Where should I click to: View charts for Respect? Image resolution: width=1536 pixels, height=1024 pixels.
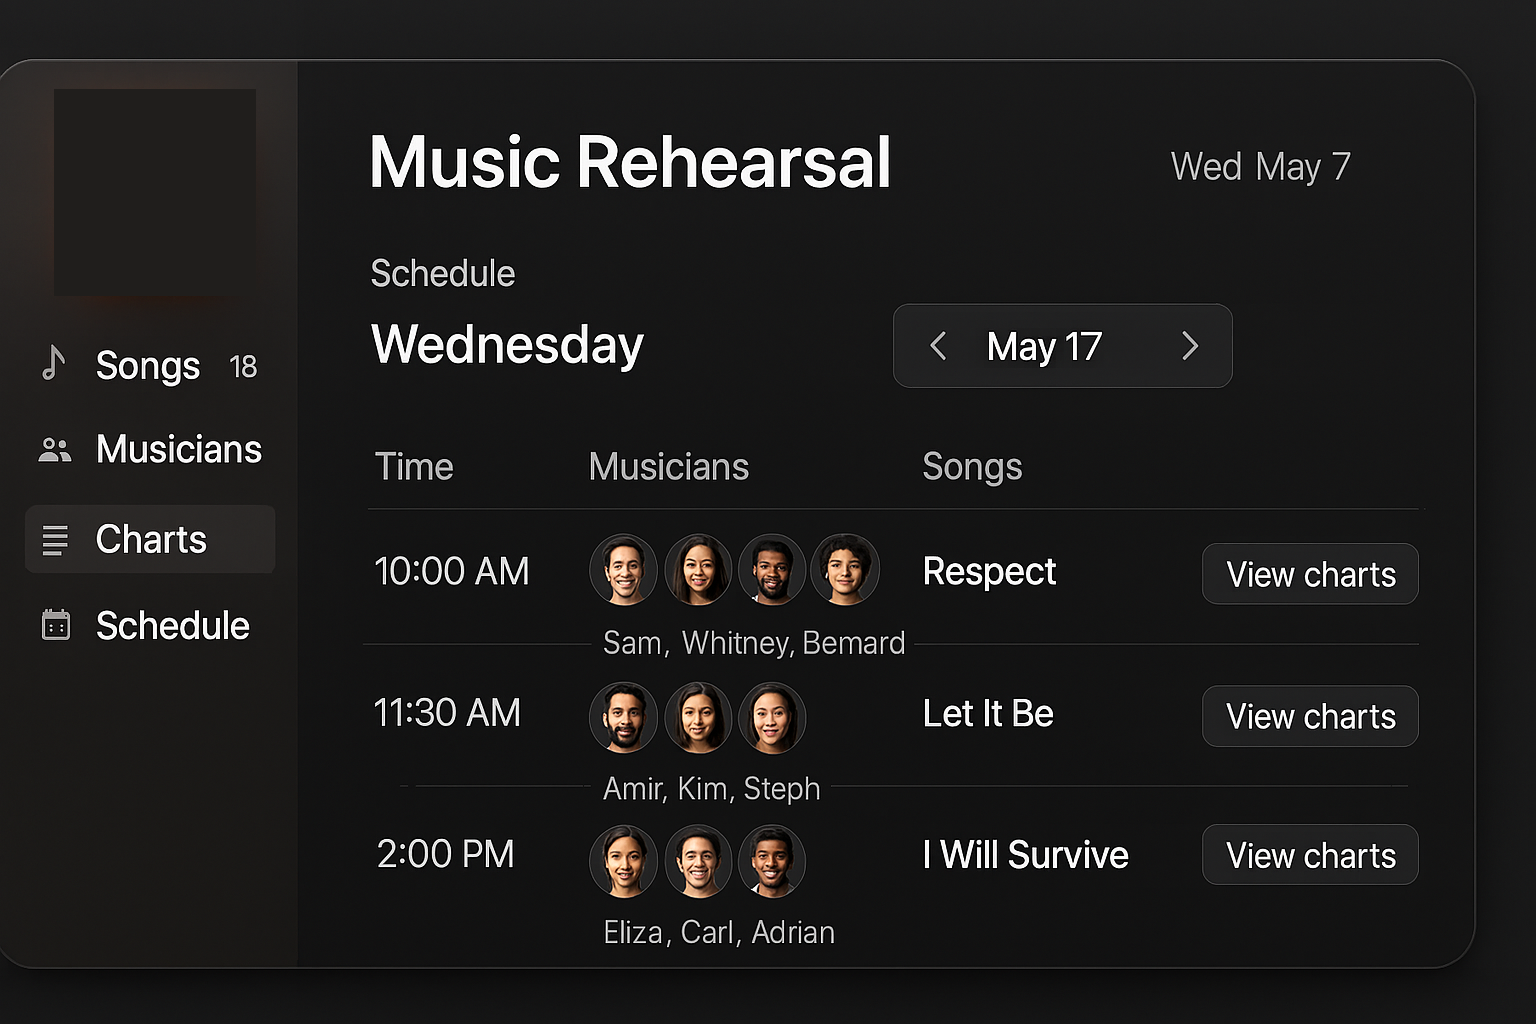click(x=1310, y=574)
